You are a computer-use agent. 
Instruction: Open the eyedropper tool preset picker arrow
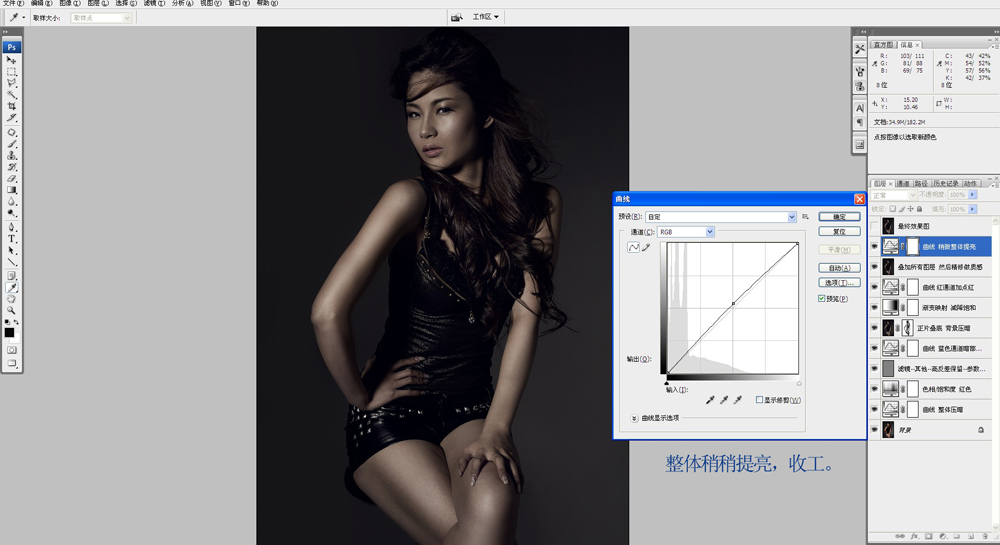(24, 18)
